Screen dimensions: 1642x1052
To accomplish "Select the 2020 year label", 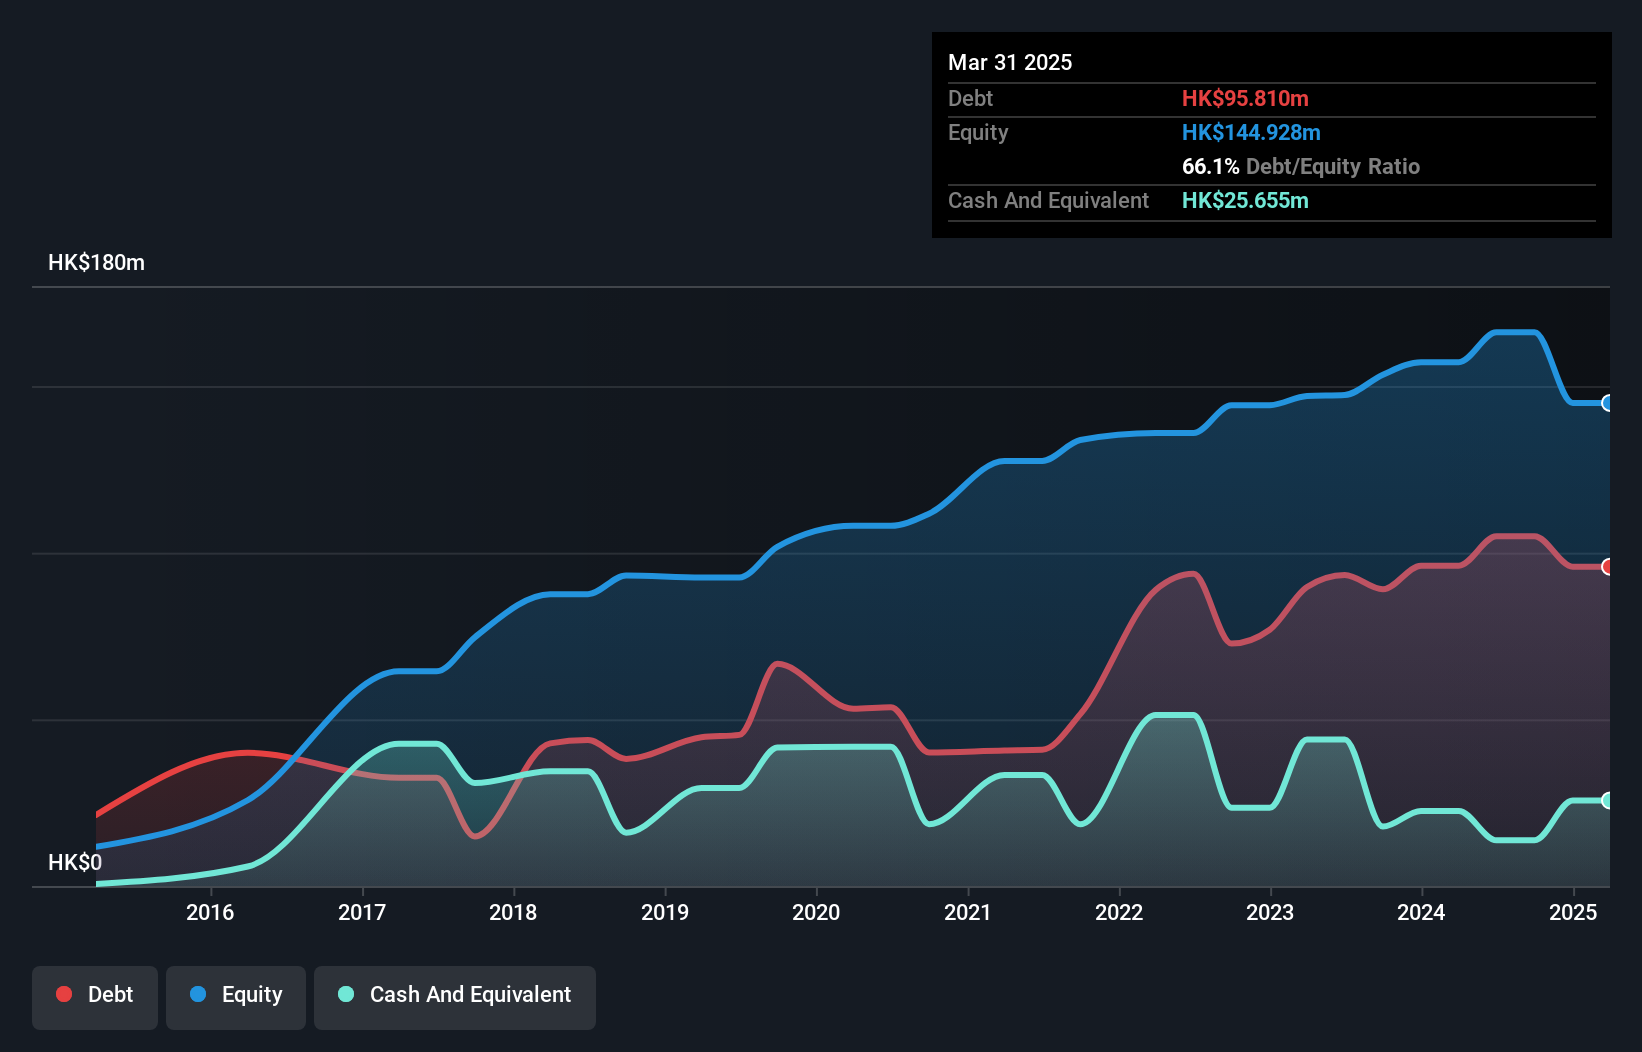I will (816, 912).
